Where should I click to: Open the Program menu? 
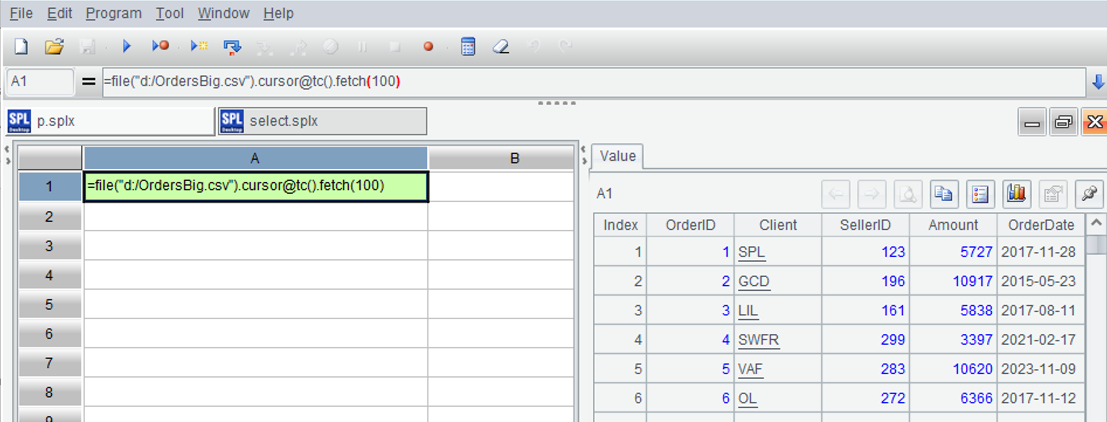pyautogui.click(x=114, y=13)
